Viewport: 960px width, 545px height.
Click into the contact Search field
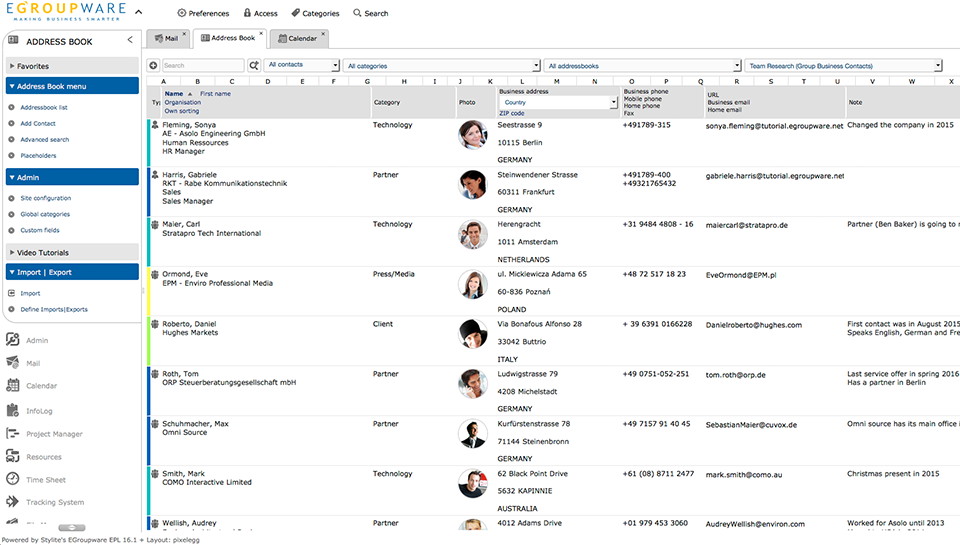click(203, 65)
